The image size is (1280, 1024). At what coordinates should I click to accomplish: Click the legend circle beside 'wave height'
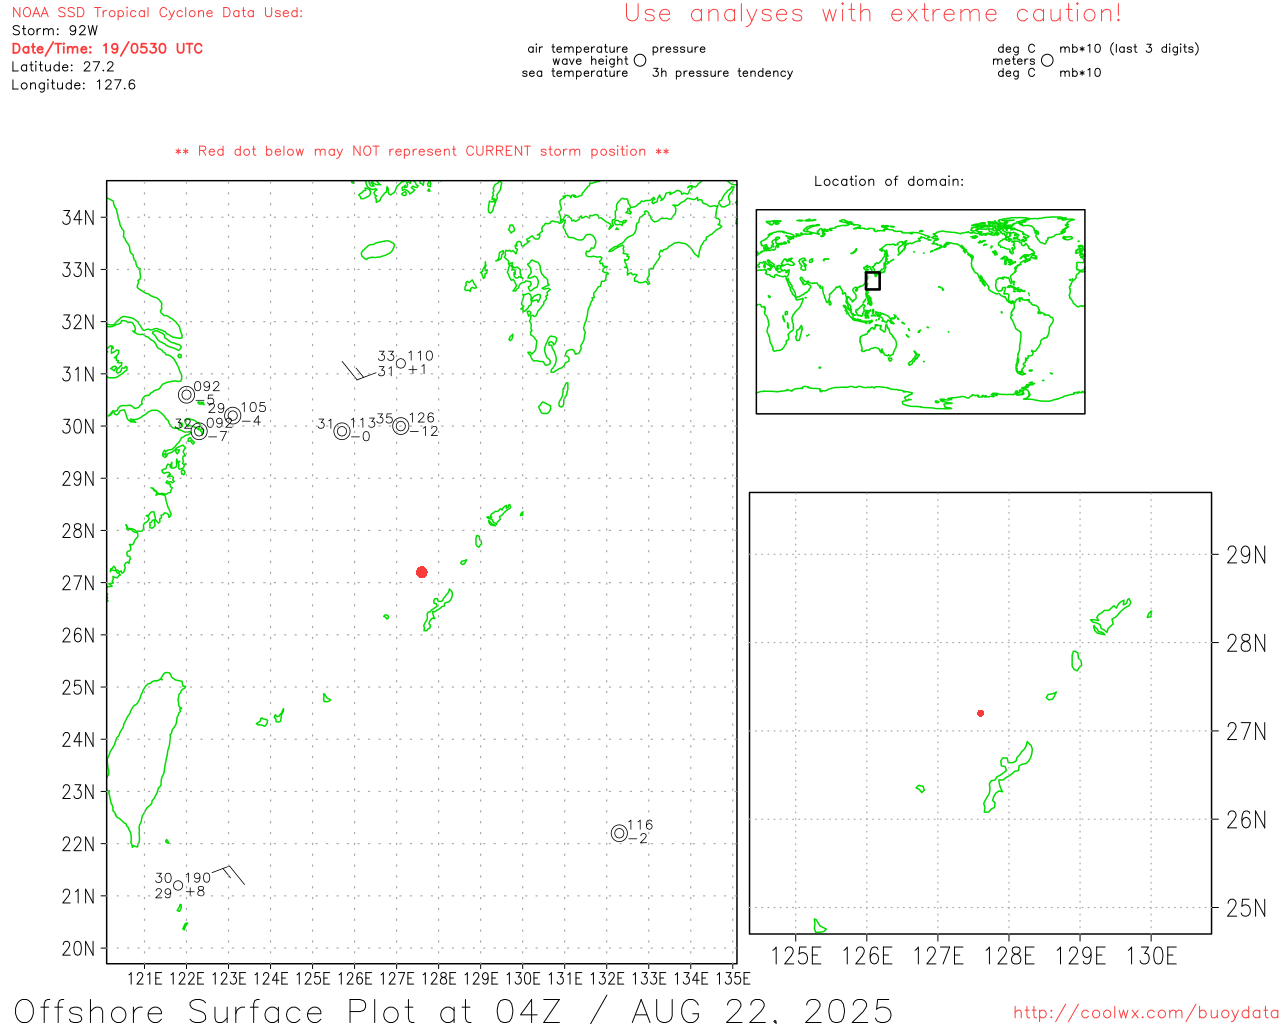(640, 60)
